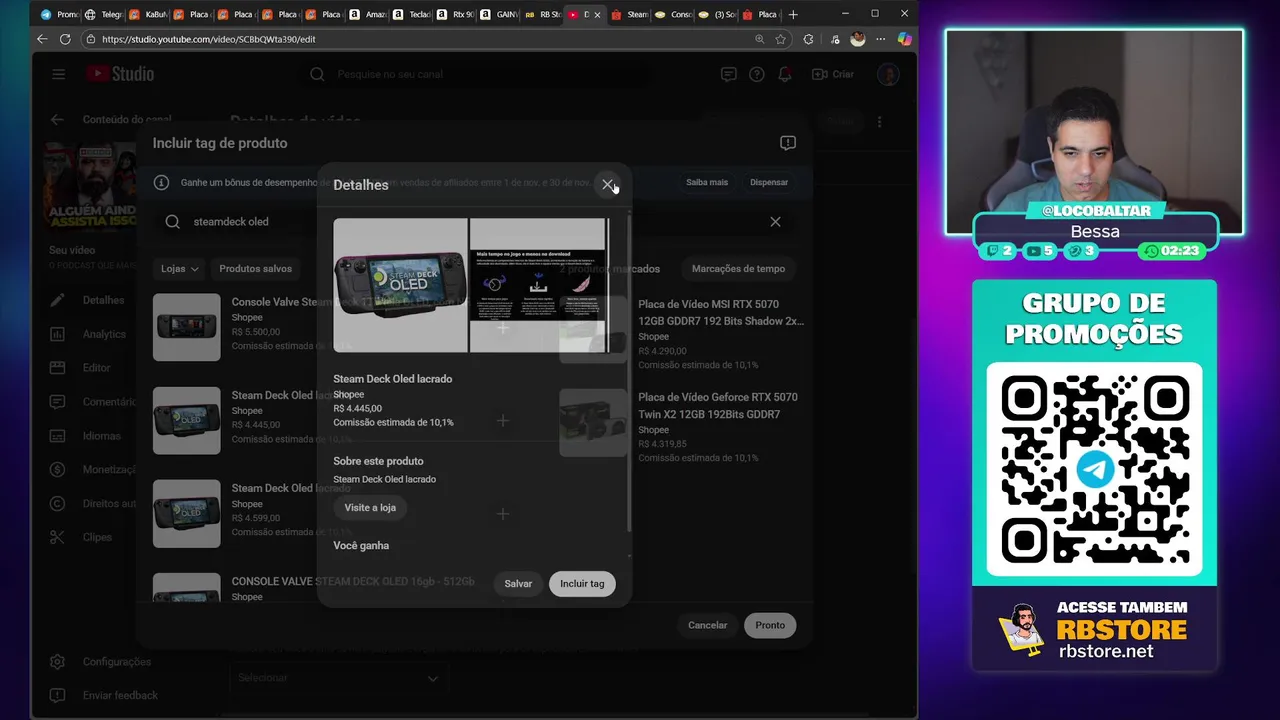The image size is (1280, 720).
Task: Click the zoom magnifier in address bar
Action: pyautogui.click(x=760, y=39)
